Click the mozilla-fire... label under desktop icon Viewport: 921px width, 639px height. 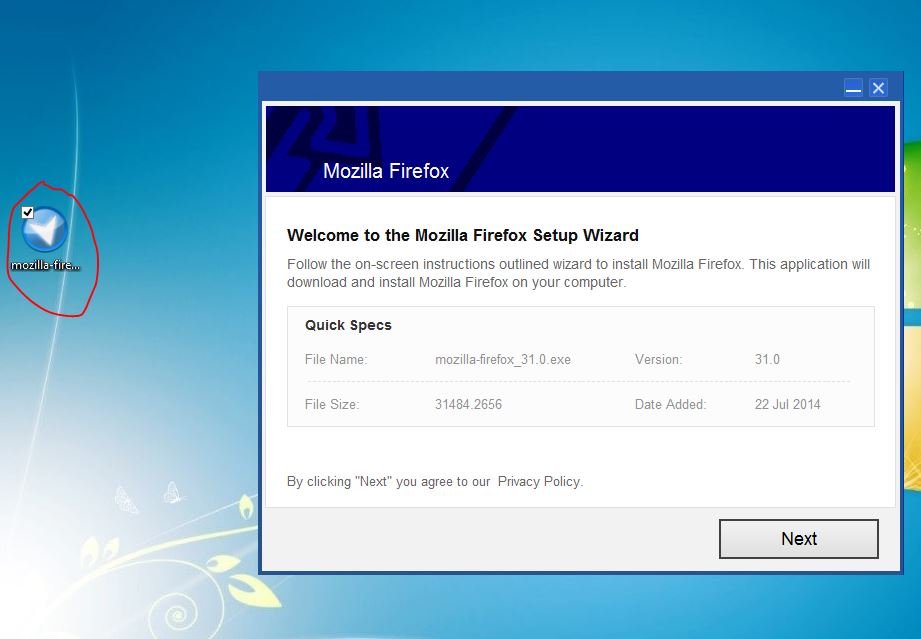[x=45, y=265]
